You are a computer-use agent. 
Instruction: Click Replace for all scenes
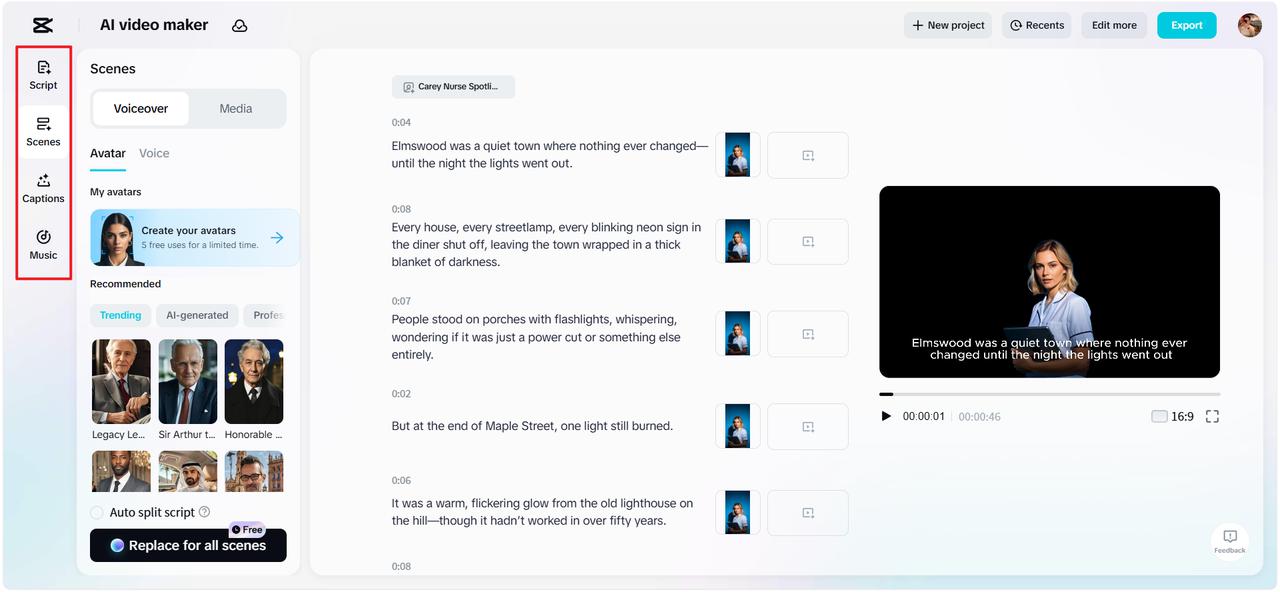tap(188, 545)
